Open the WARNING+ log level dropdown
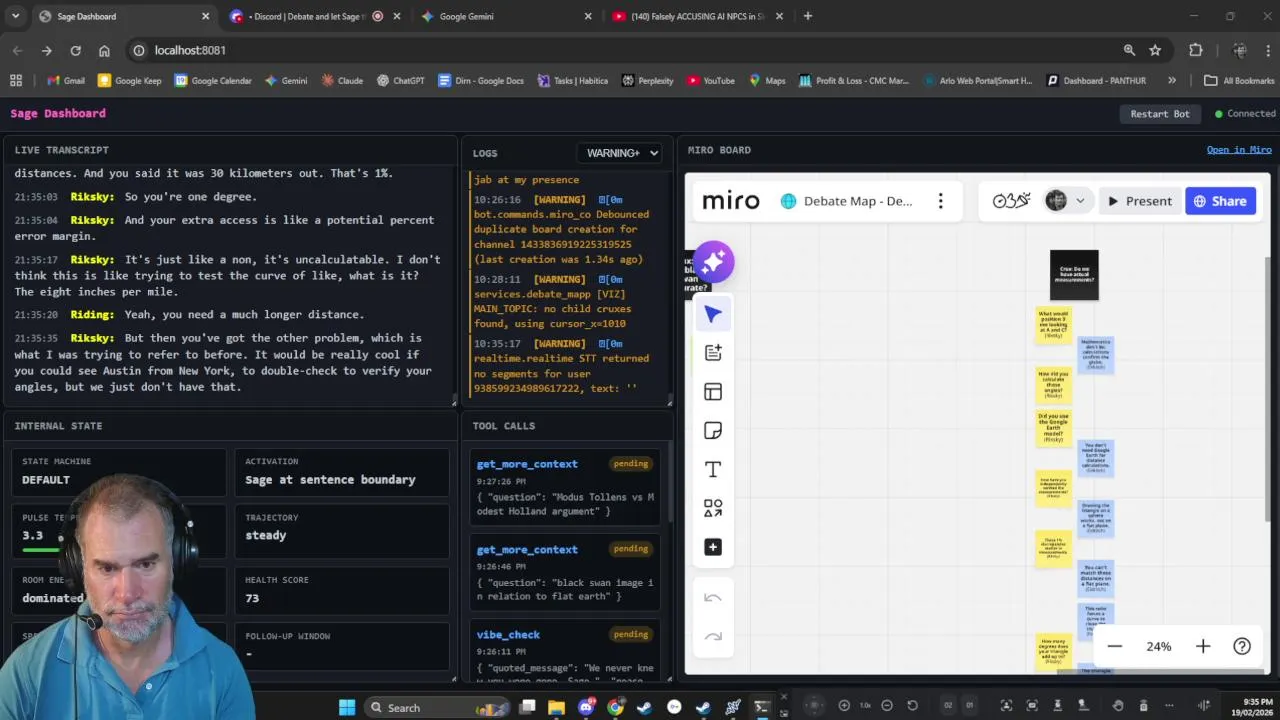This screenshot has height=720, width=1280. coord(621,153)
